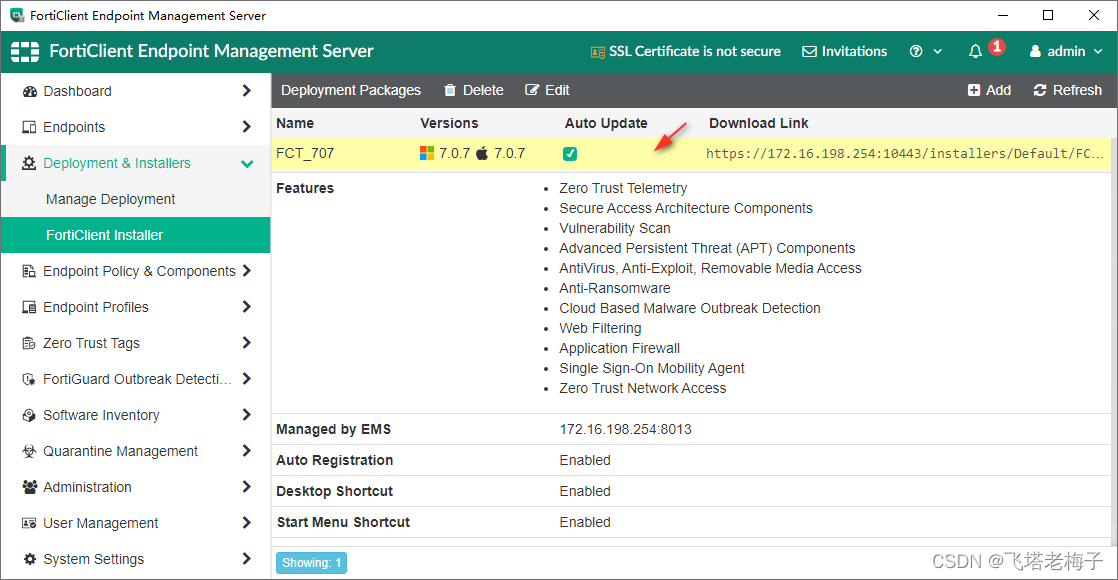Click the Apple logo beside version 7.0.7

tap(482, 153)
